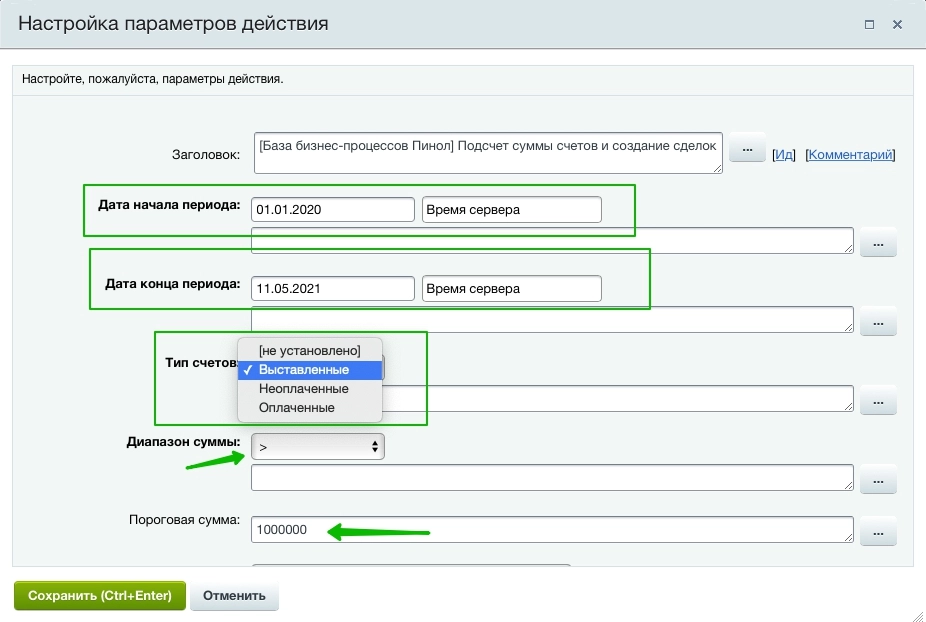Image resolution: width=926 pixels, height=622 pixels.
Task: Minimize the Настройка параметров действия dialog
Action: point(869,25)
